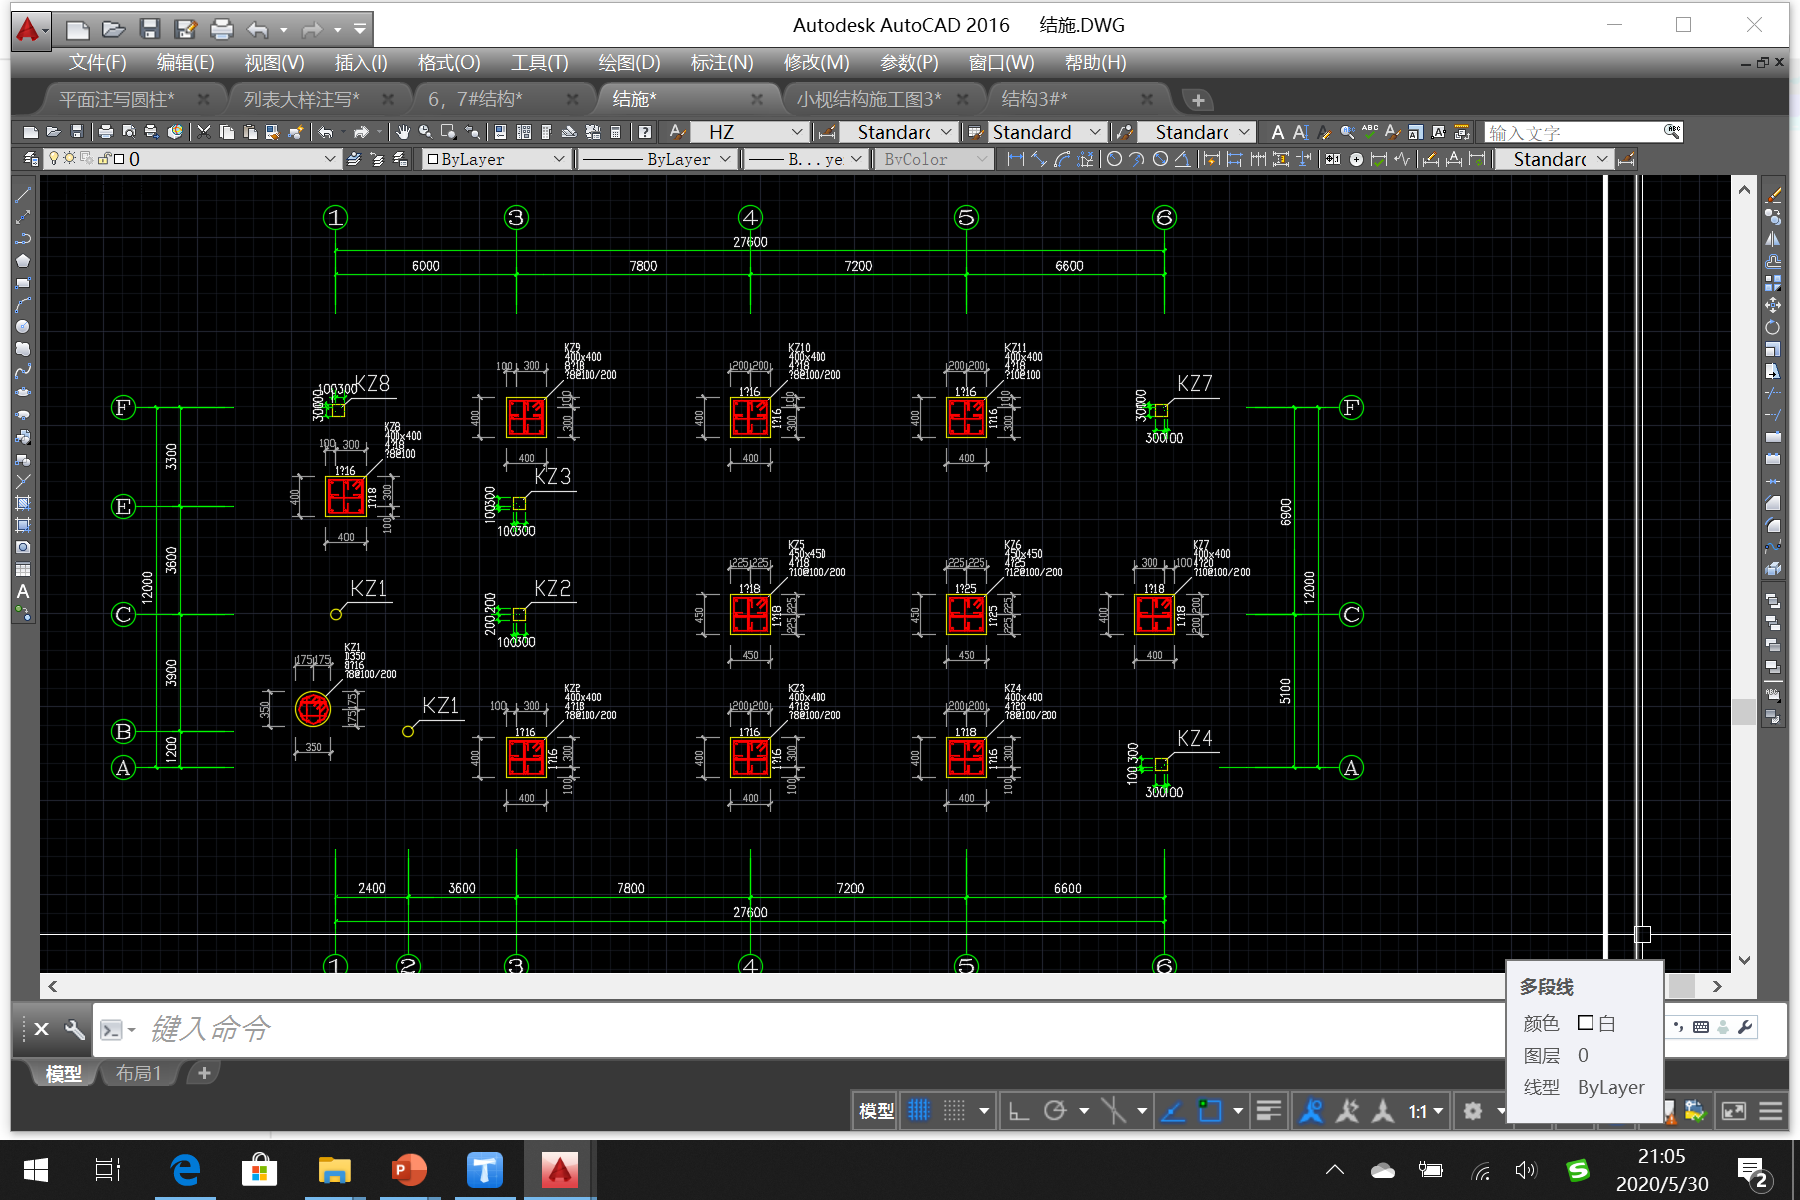Switch to the 布局1 layout tab
Viewport: 1800px width, 1200px height.
[138, 1073]
